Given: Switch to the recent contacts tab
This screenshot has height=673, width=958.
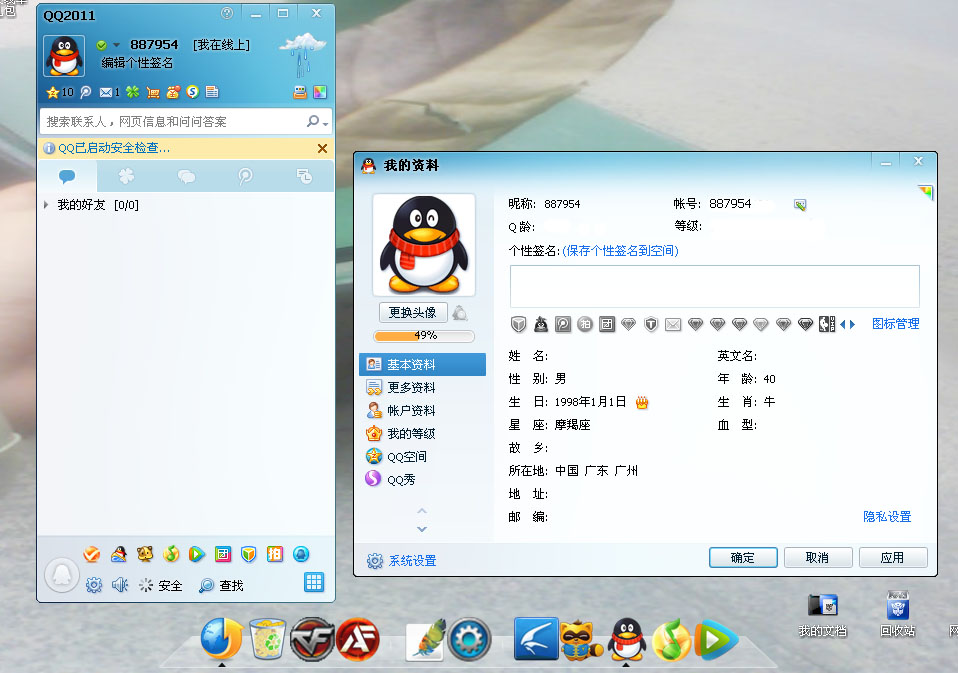Looking at the screenshot, I should click(304, 176).
